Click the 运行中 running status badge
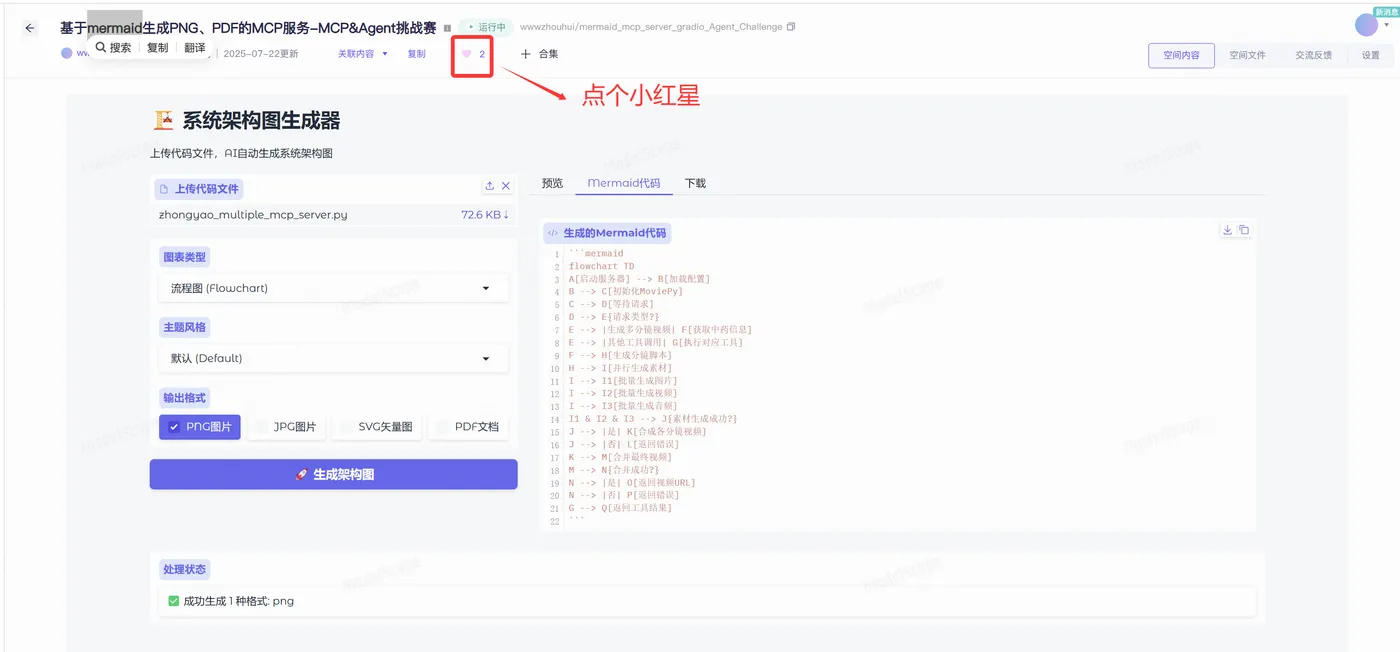Viewport: 1400px width, 652px height. click(487, 27)
